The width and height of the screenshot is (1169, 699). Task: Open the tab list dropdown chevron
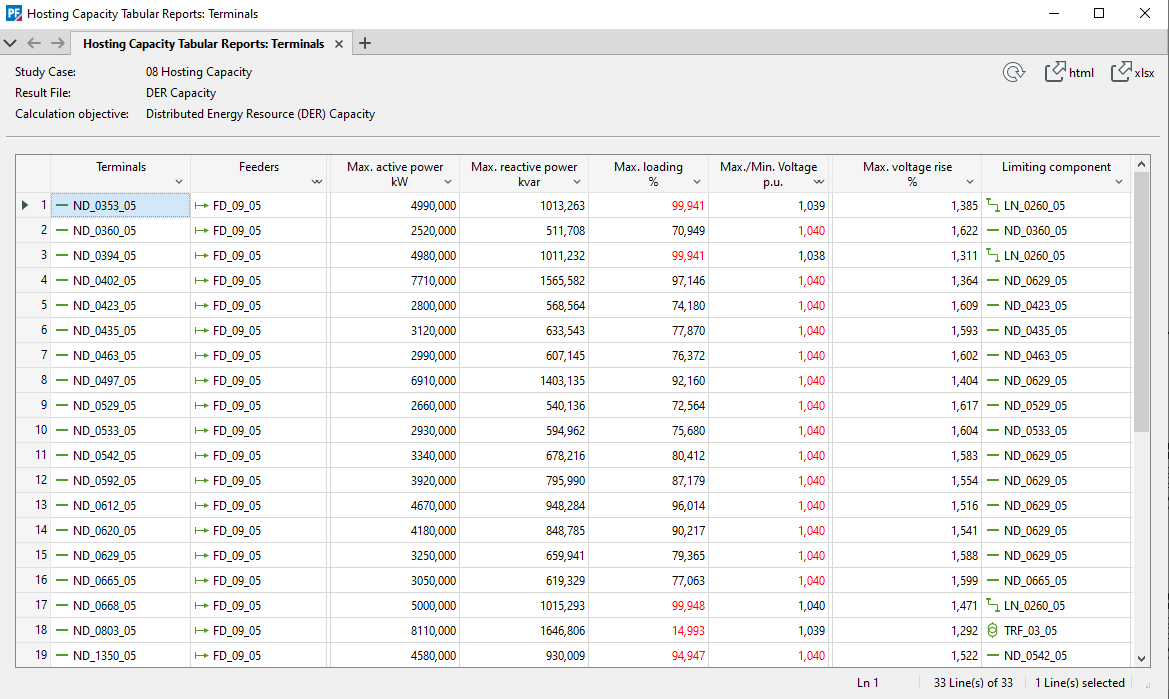tap(11, 43)
